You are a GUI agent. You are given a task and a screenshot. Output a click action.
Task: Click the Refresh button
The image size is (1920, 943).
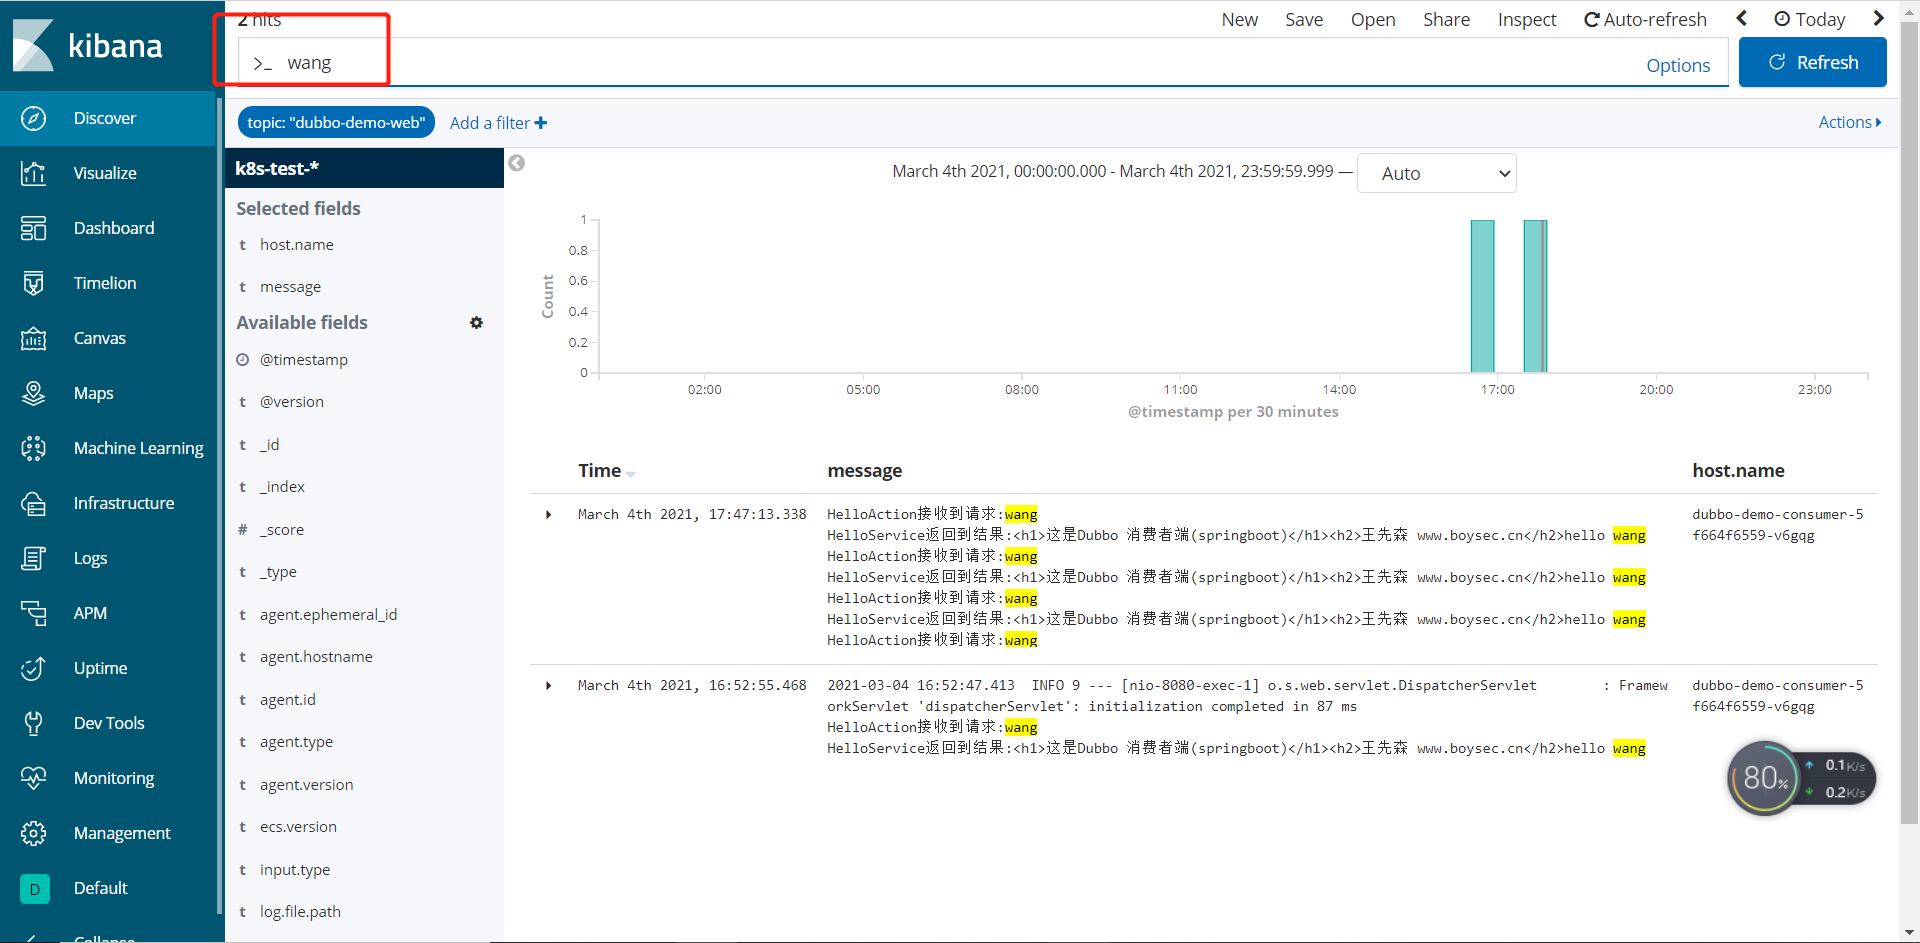1812,62
